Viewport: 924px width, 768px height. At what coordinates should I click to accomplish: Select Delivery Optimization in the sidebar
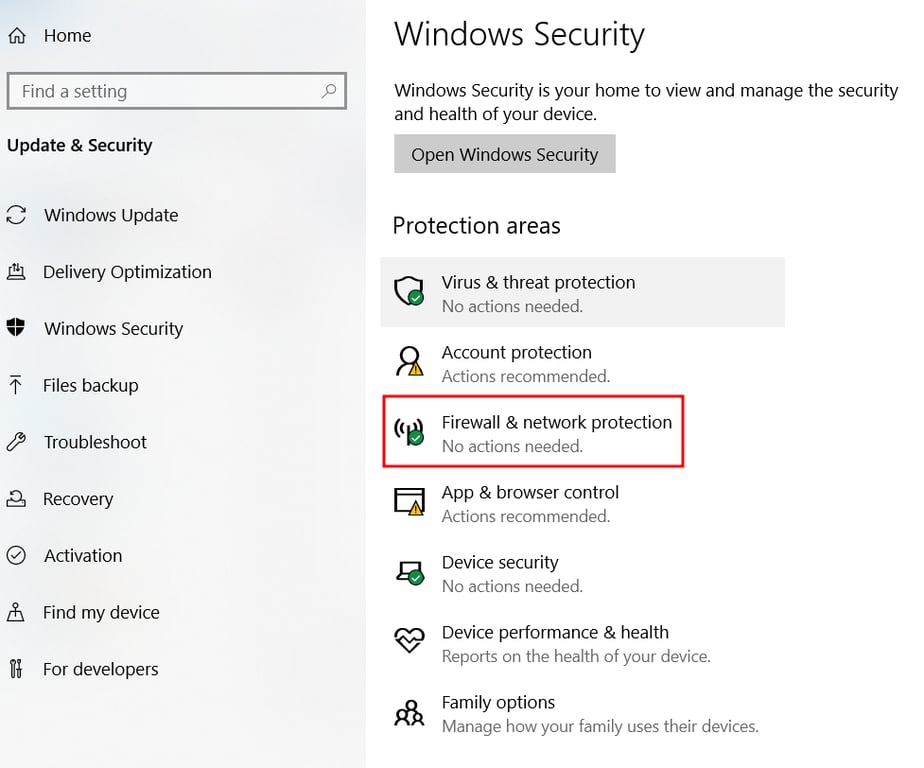tap(128, 272)
